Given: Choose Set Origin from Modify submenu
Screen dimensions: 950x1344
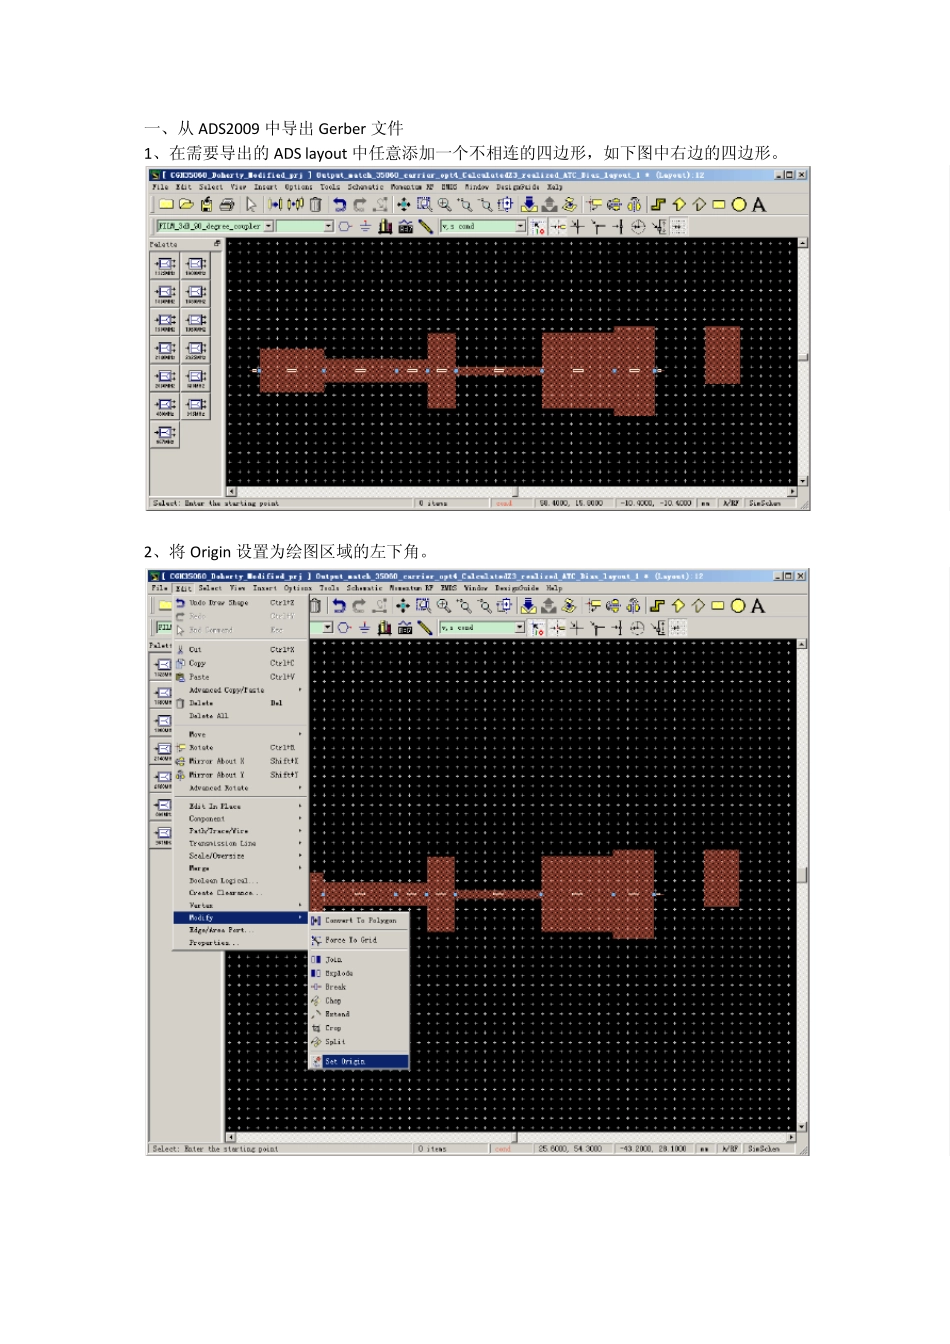Looking at the screenshot, I should 359,1062.
